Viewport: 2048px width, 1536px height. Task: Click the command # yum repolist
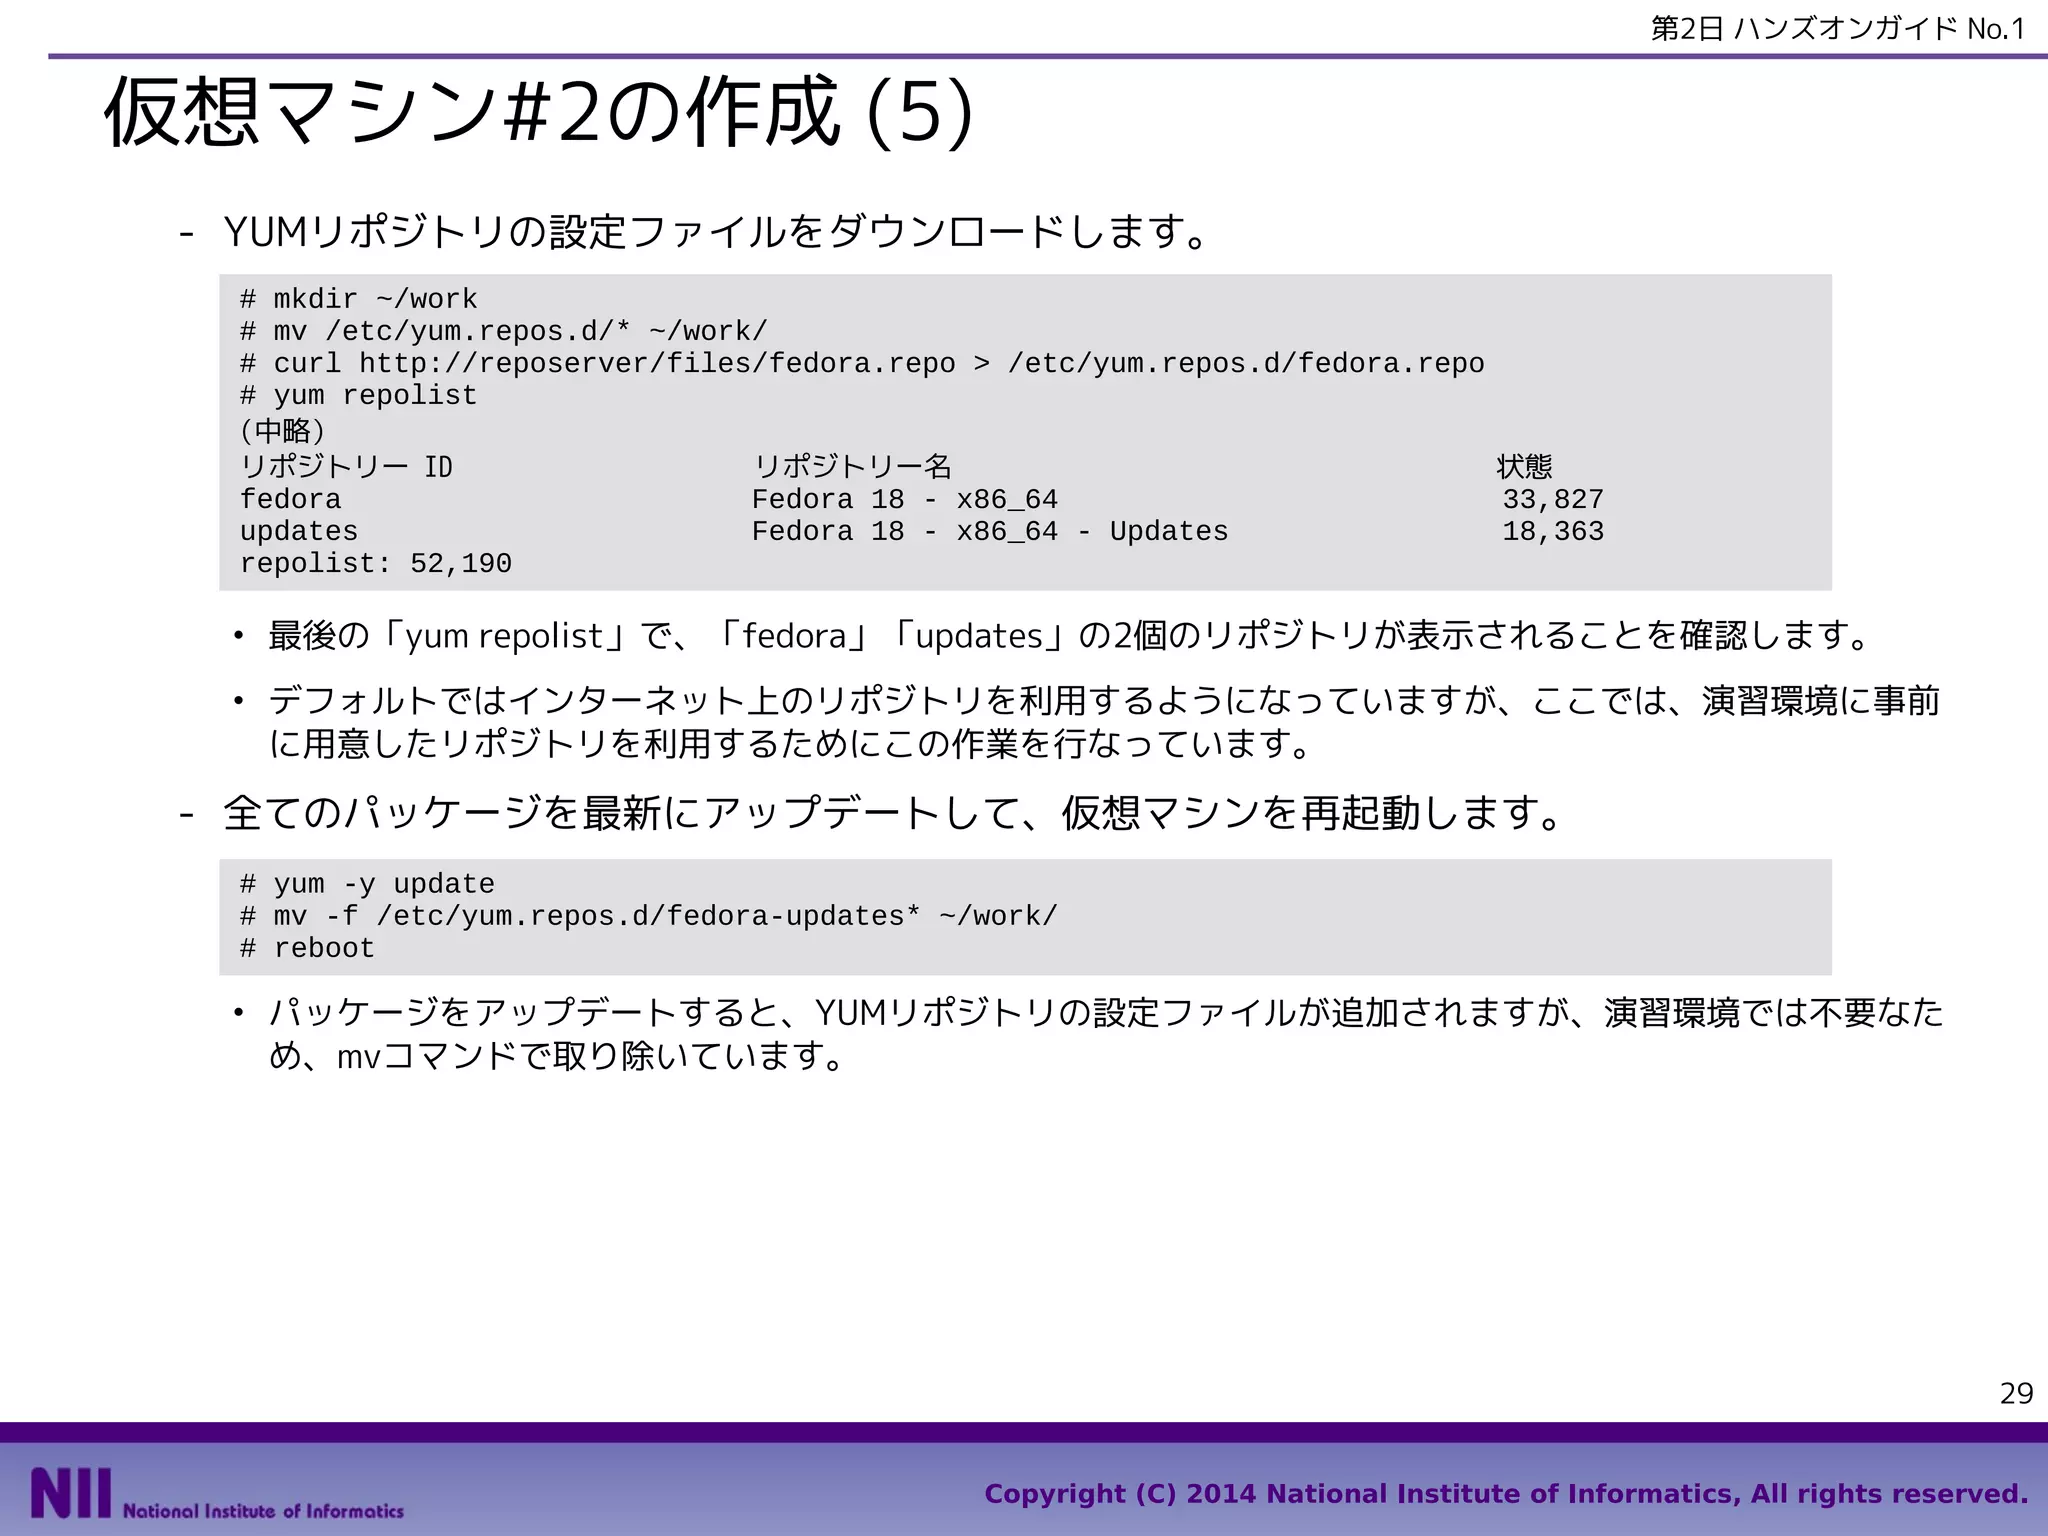359,395
